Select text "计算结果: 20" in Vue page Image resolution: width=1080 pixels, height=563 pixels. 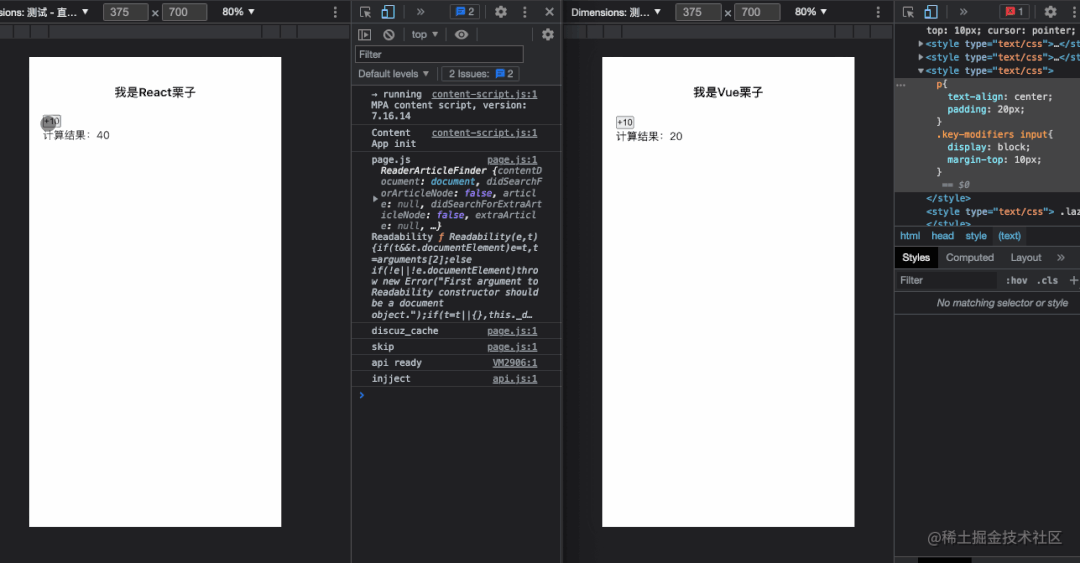(650, 137)
